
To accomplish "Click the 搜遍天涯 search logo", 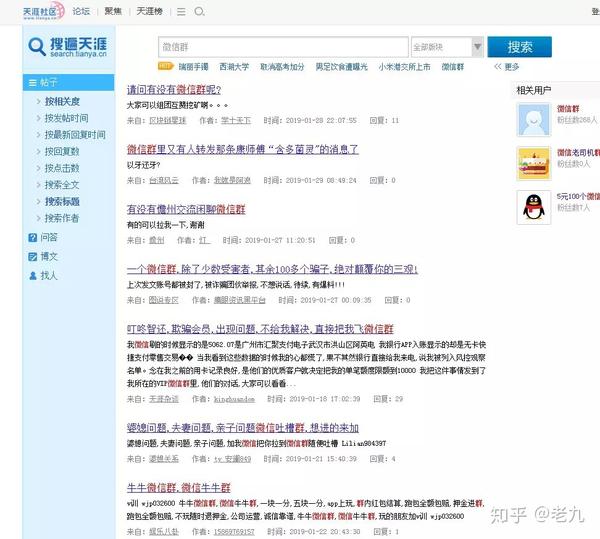I will (x=68, y=47).
